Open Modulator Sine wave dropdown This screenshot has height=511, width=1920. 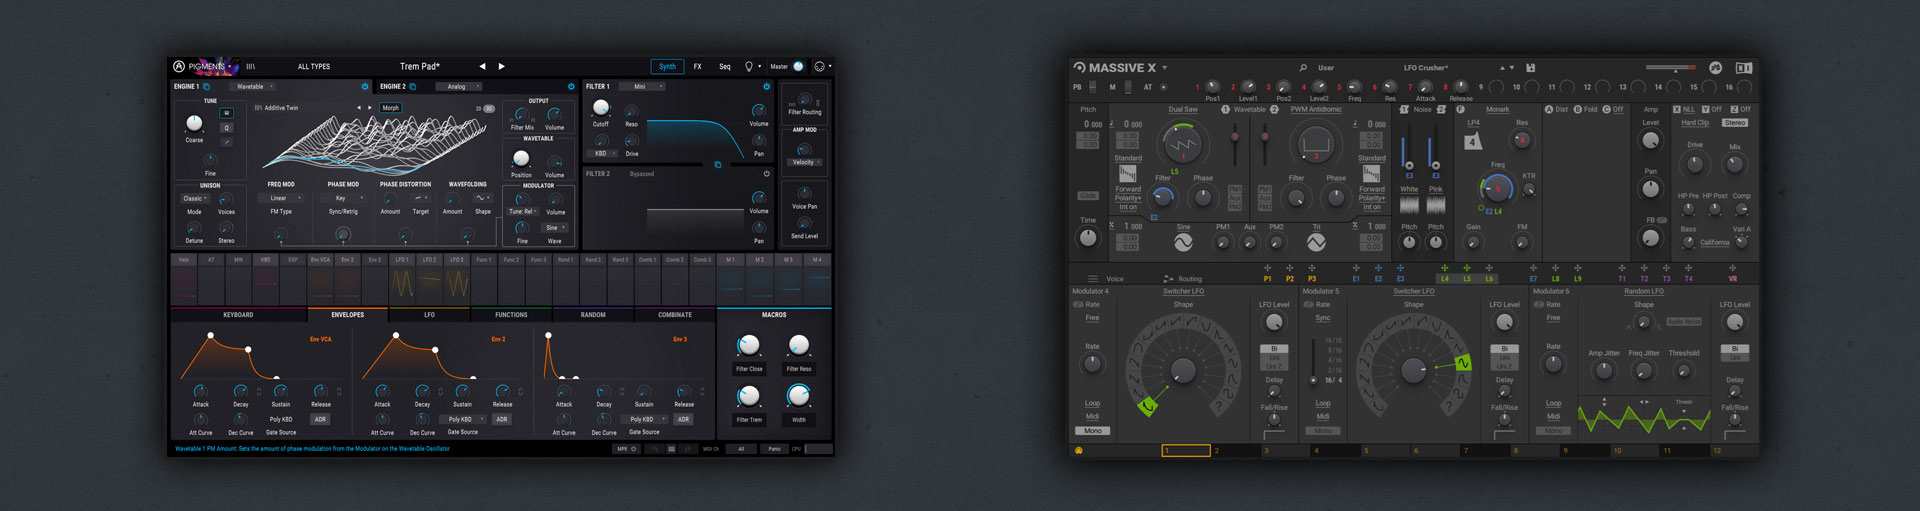[x=554, y=227]
